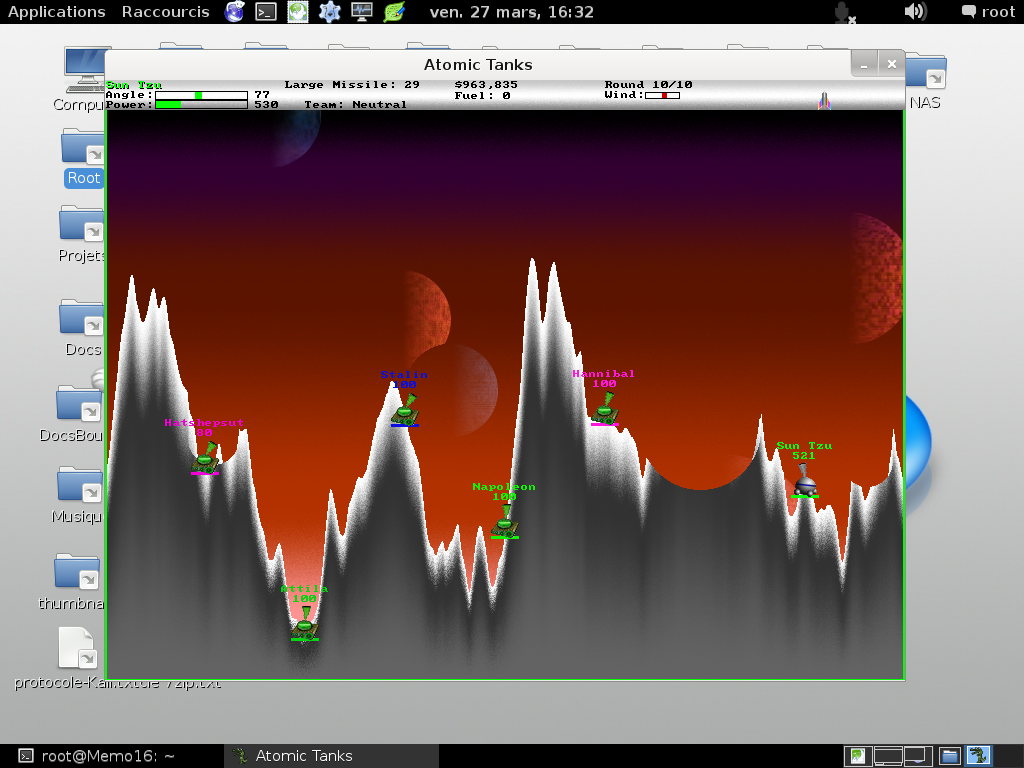The image size is (1024, 768).
Task: Click the Wind indicator bar
Action: point(662,95)
